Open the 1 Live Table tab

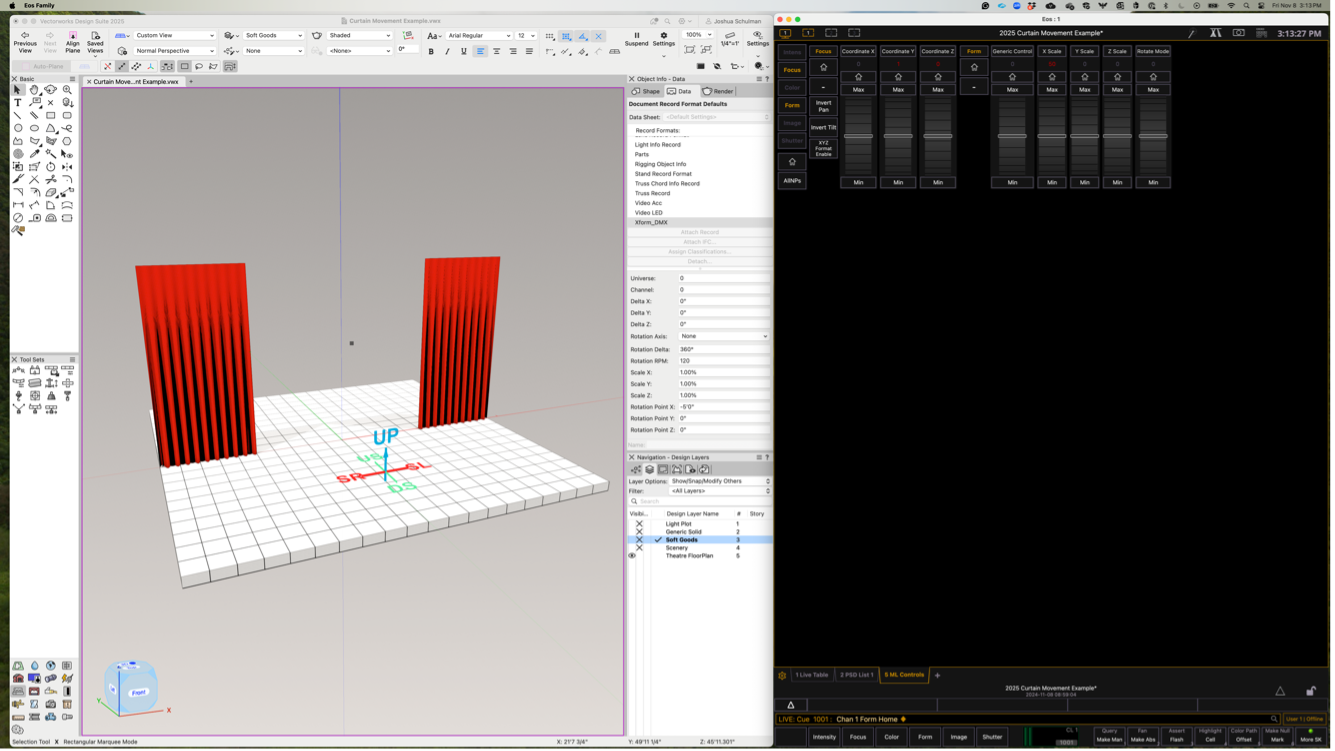coord(811,675)
